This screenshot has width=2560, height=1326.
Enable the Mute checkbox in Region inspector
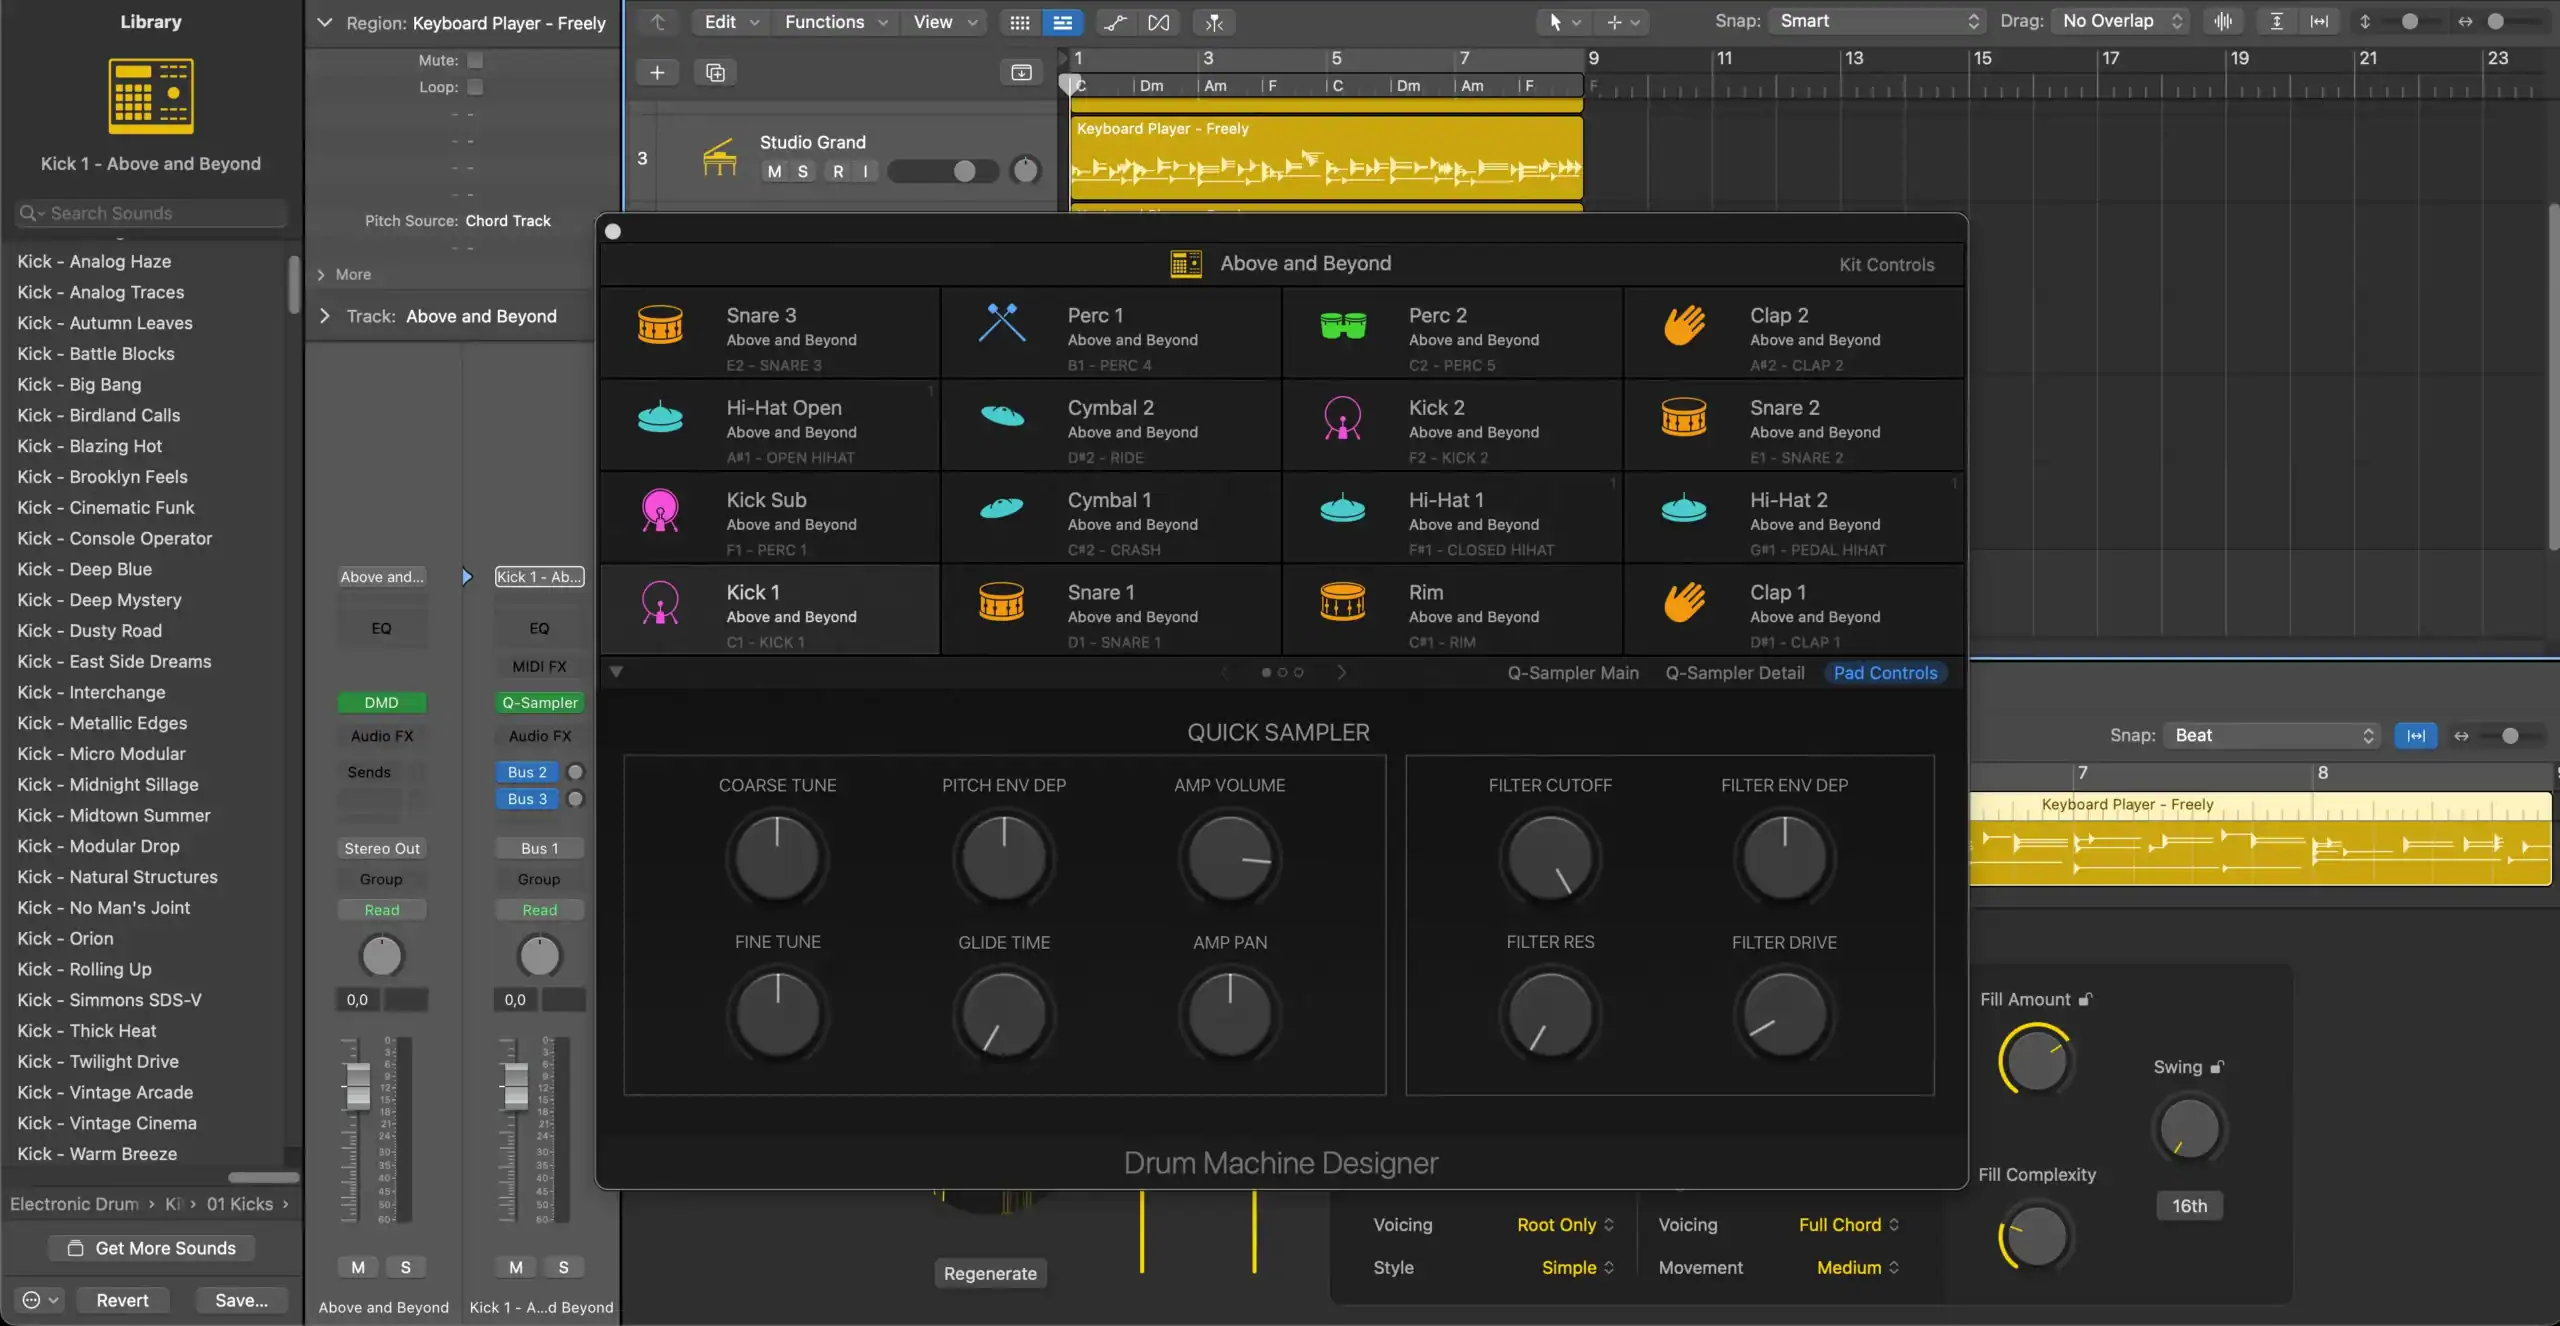[x=476, y=60]
